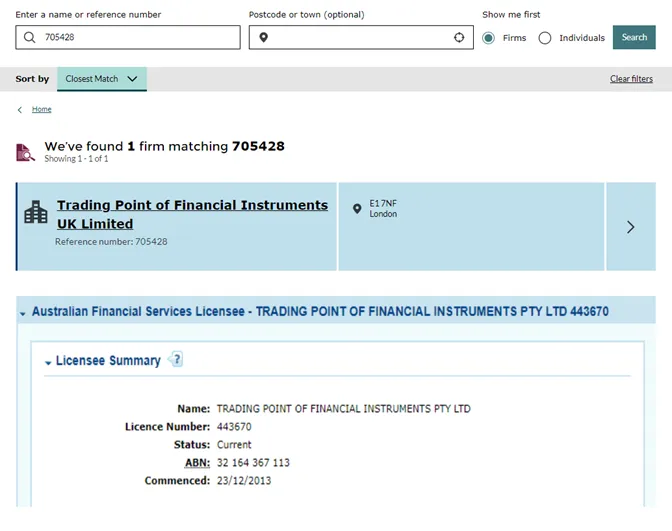This screenshot has width=672, height=531.
Task: Click the document search results icon
Action: click(x=25, y=153)
